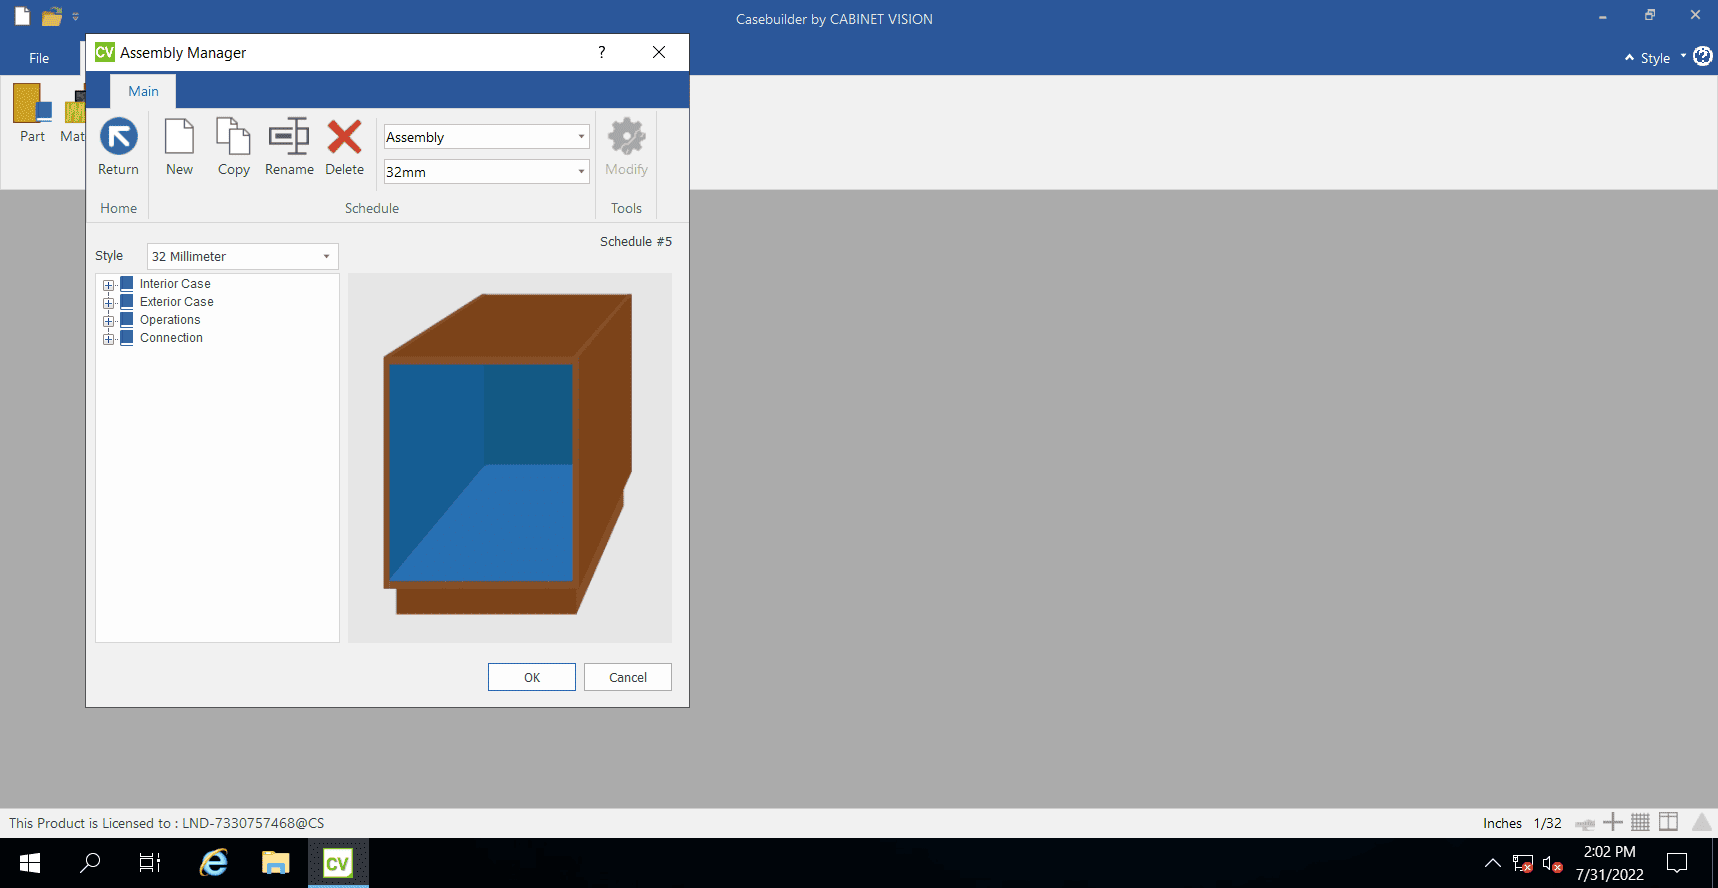This screenshot has width=1718, height=888.
Task: Click the Cancel button
Action: 628,677
